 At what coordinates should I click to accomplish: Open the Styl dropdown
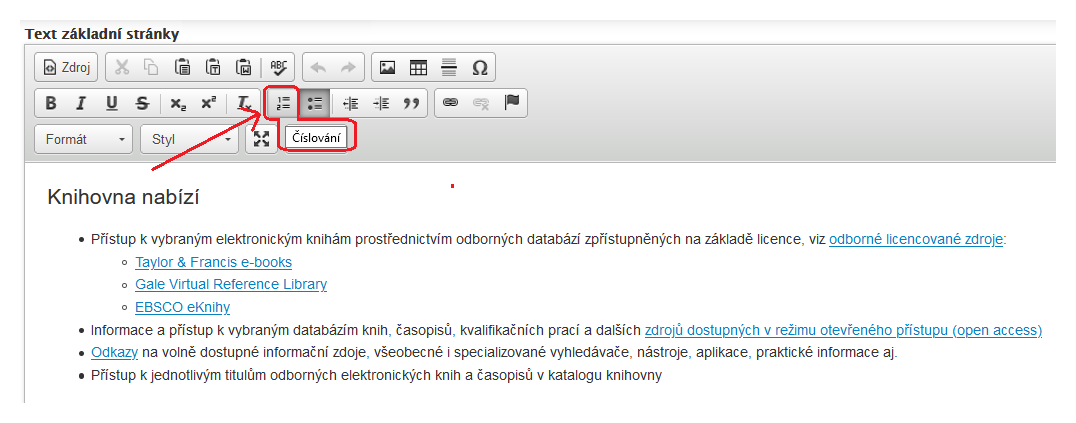(189, 139)
